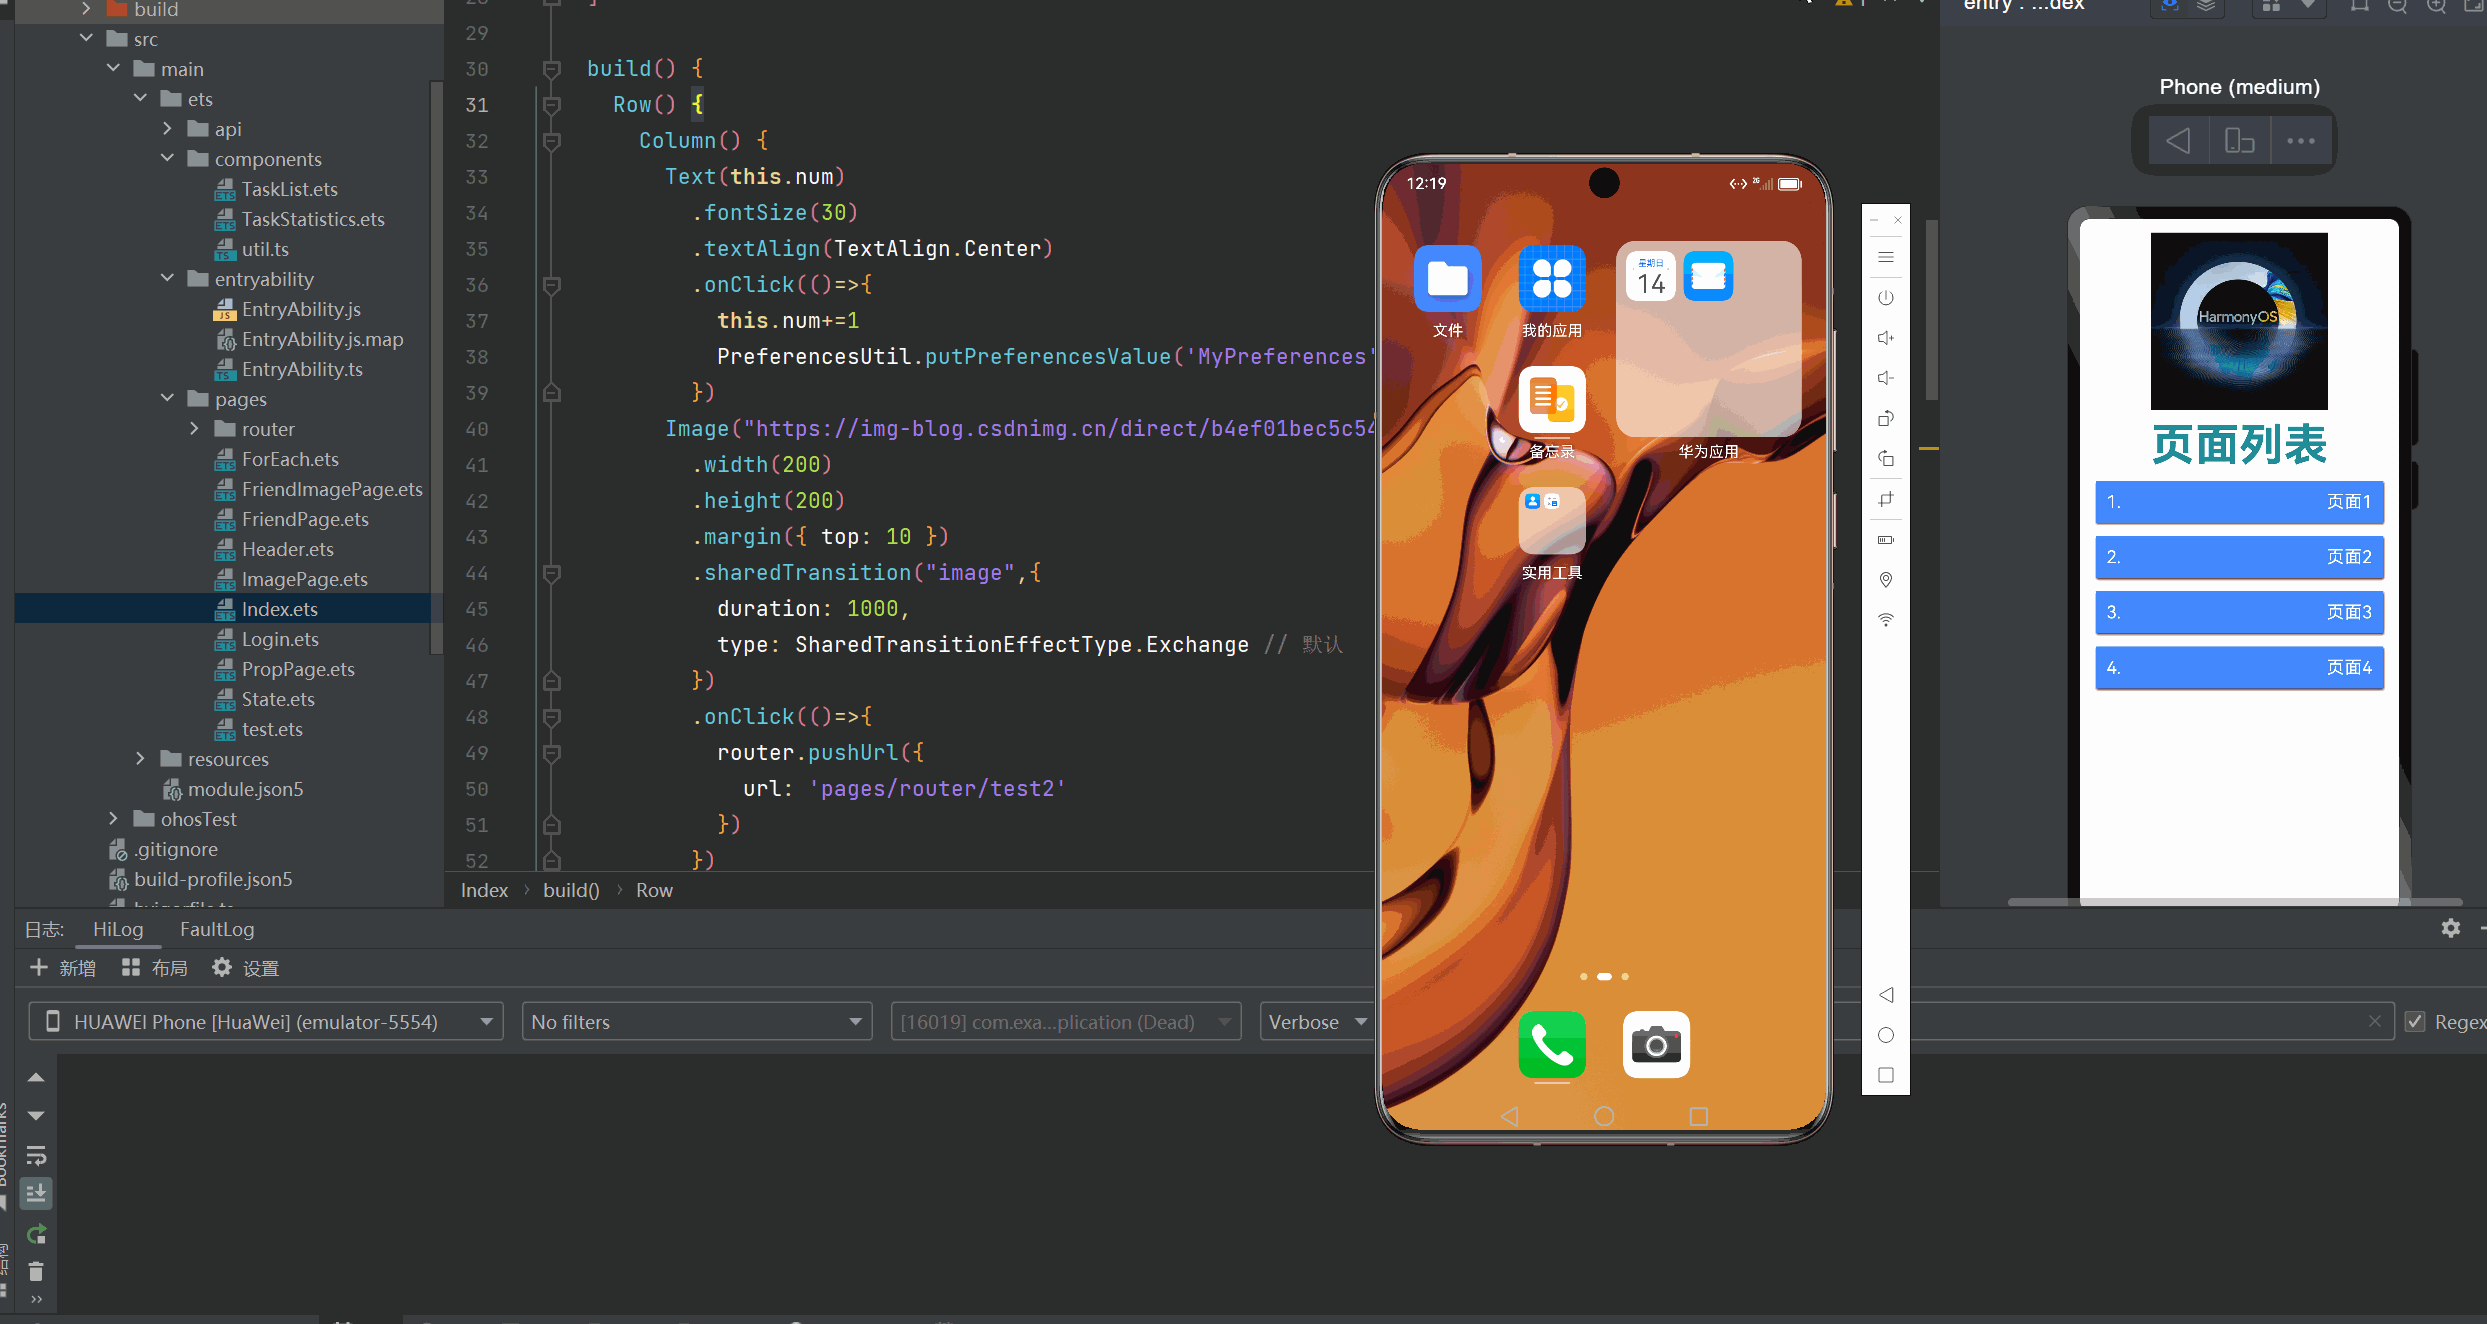The image size is (2487, 1324).
Task: Click the 新增 add button
Action: 63,968
